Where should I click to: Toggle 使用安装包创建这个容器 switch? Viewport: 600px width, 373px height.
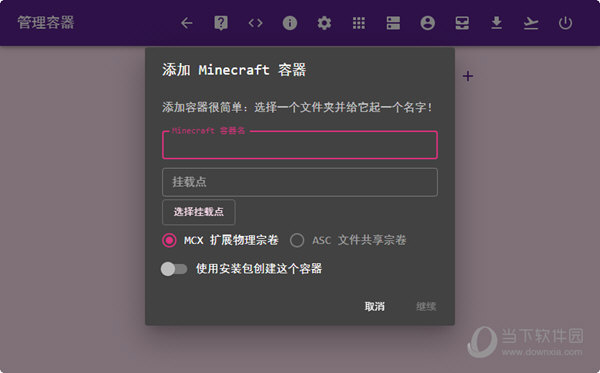tap(174, 269)
